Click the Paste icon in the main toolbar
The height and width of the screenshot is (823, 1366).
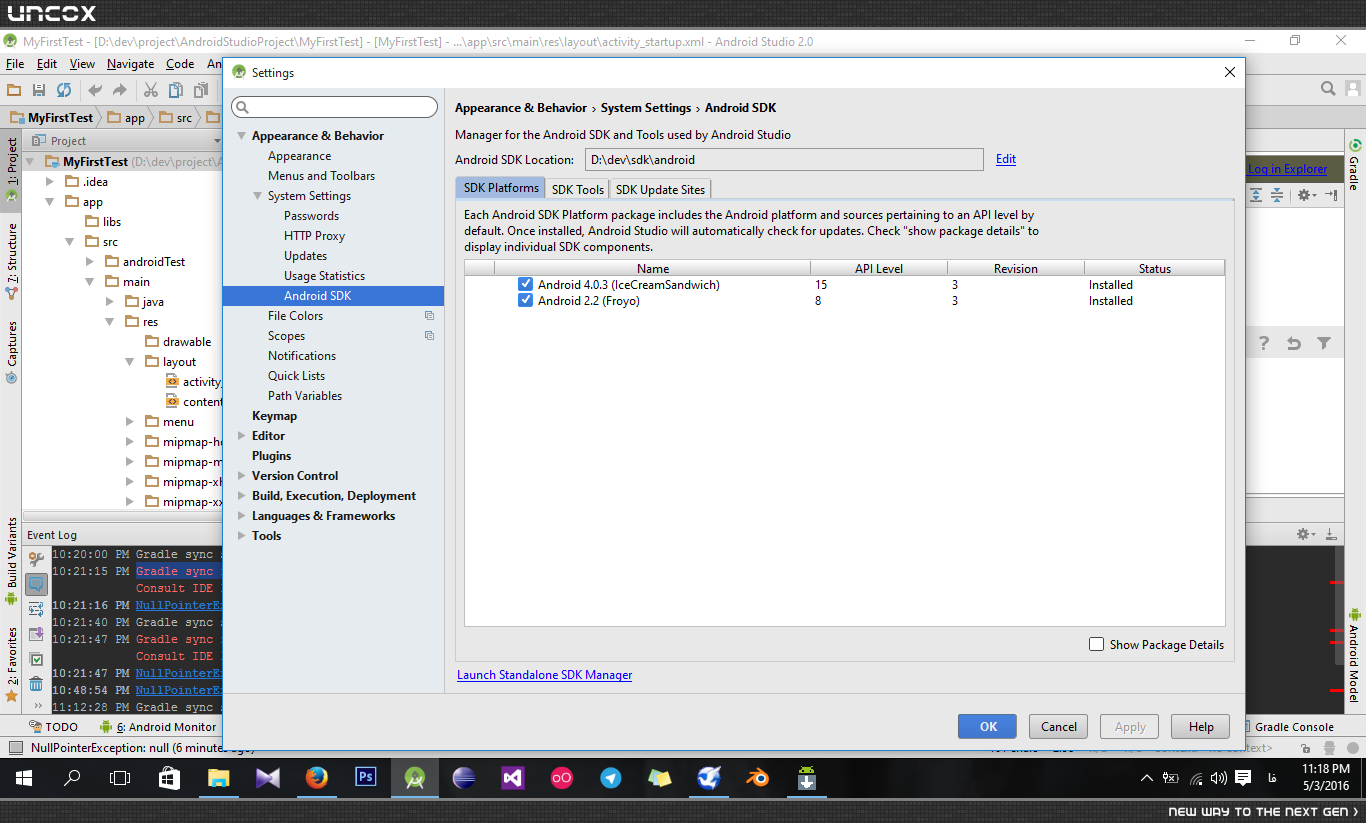tap(201, 90)
